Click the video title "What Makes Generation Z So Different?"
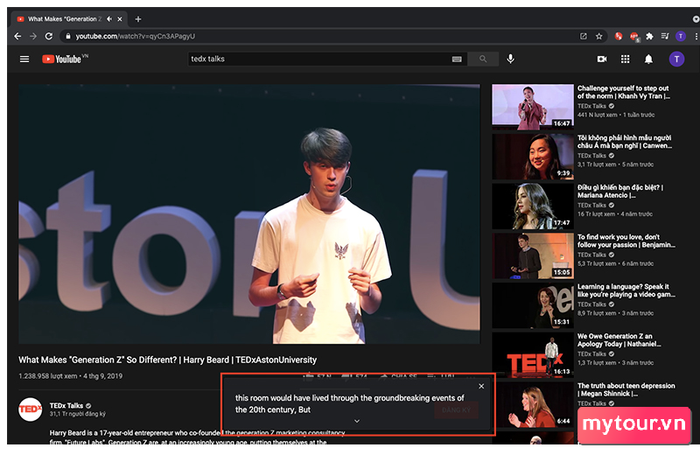The image size is (700, 455). (167, 360)
